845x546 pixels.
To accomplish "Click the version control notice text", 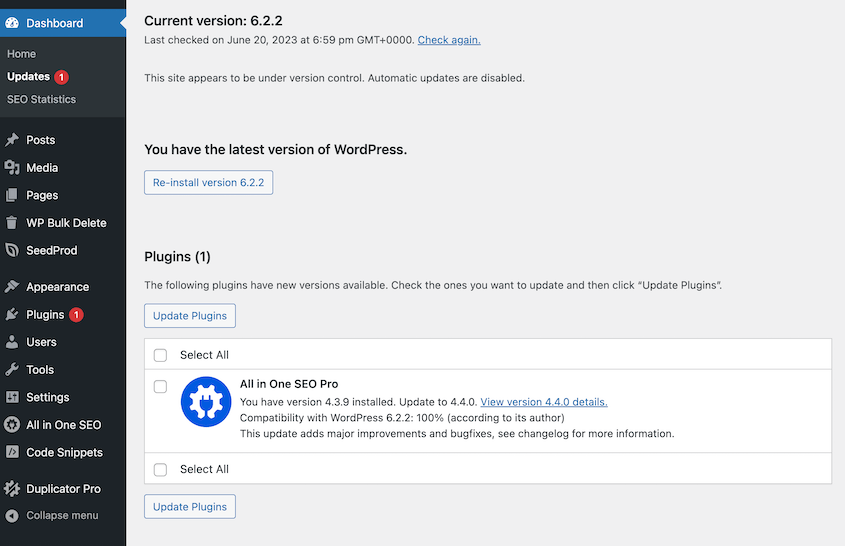I will click(334, 78).
